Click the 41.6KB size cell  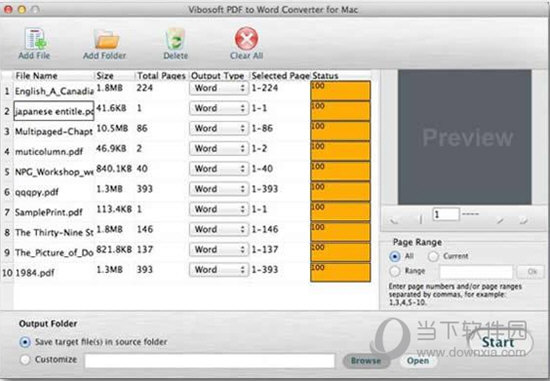[112, 108]
